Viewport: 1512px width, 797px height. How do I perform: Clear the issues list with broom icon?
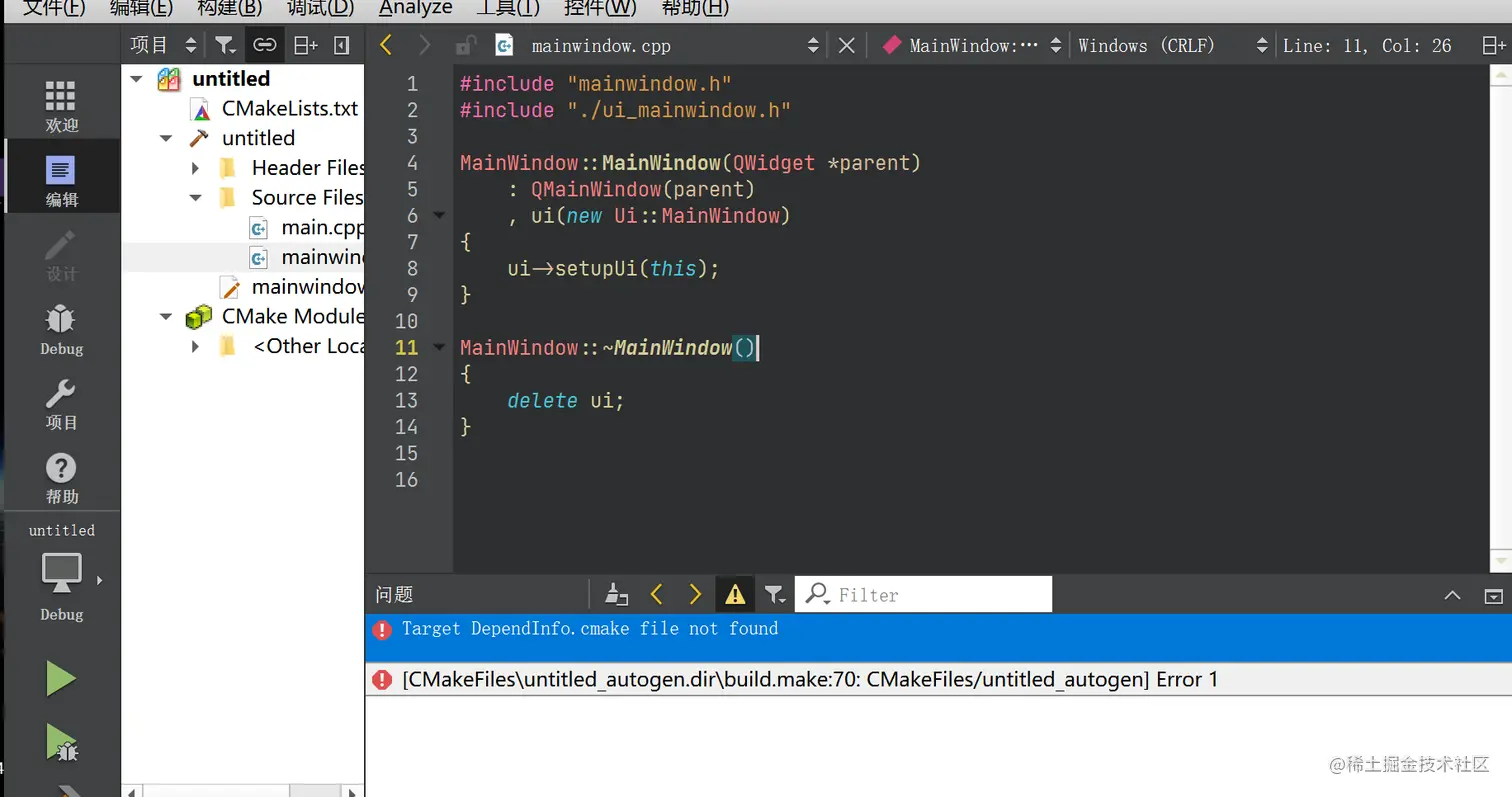(x=617, y=594)
